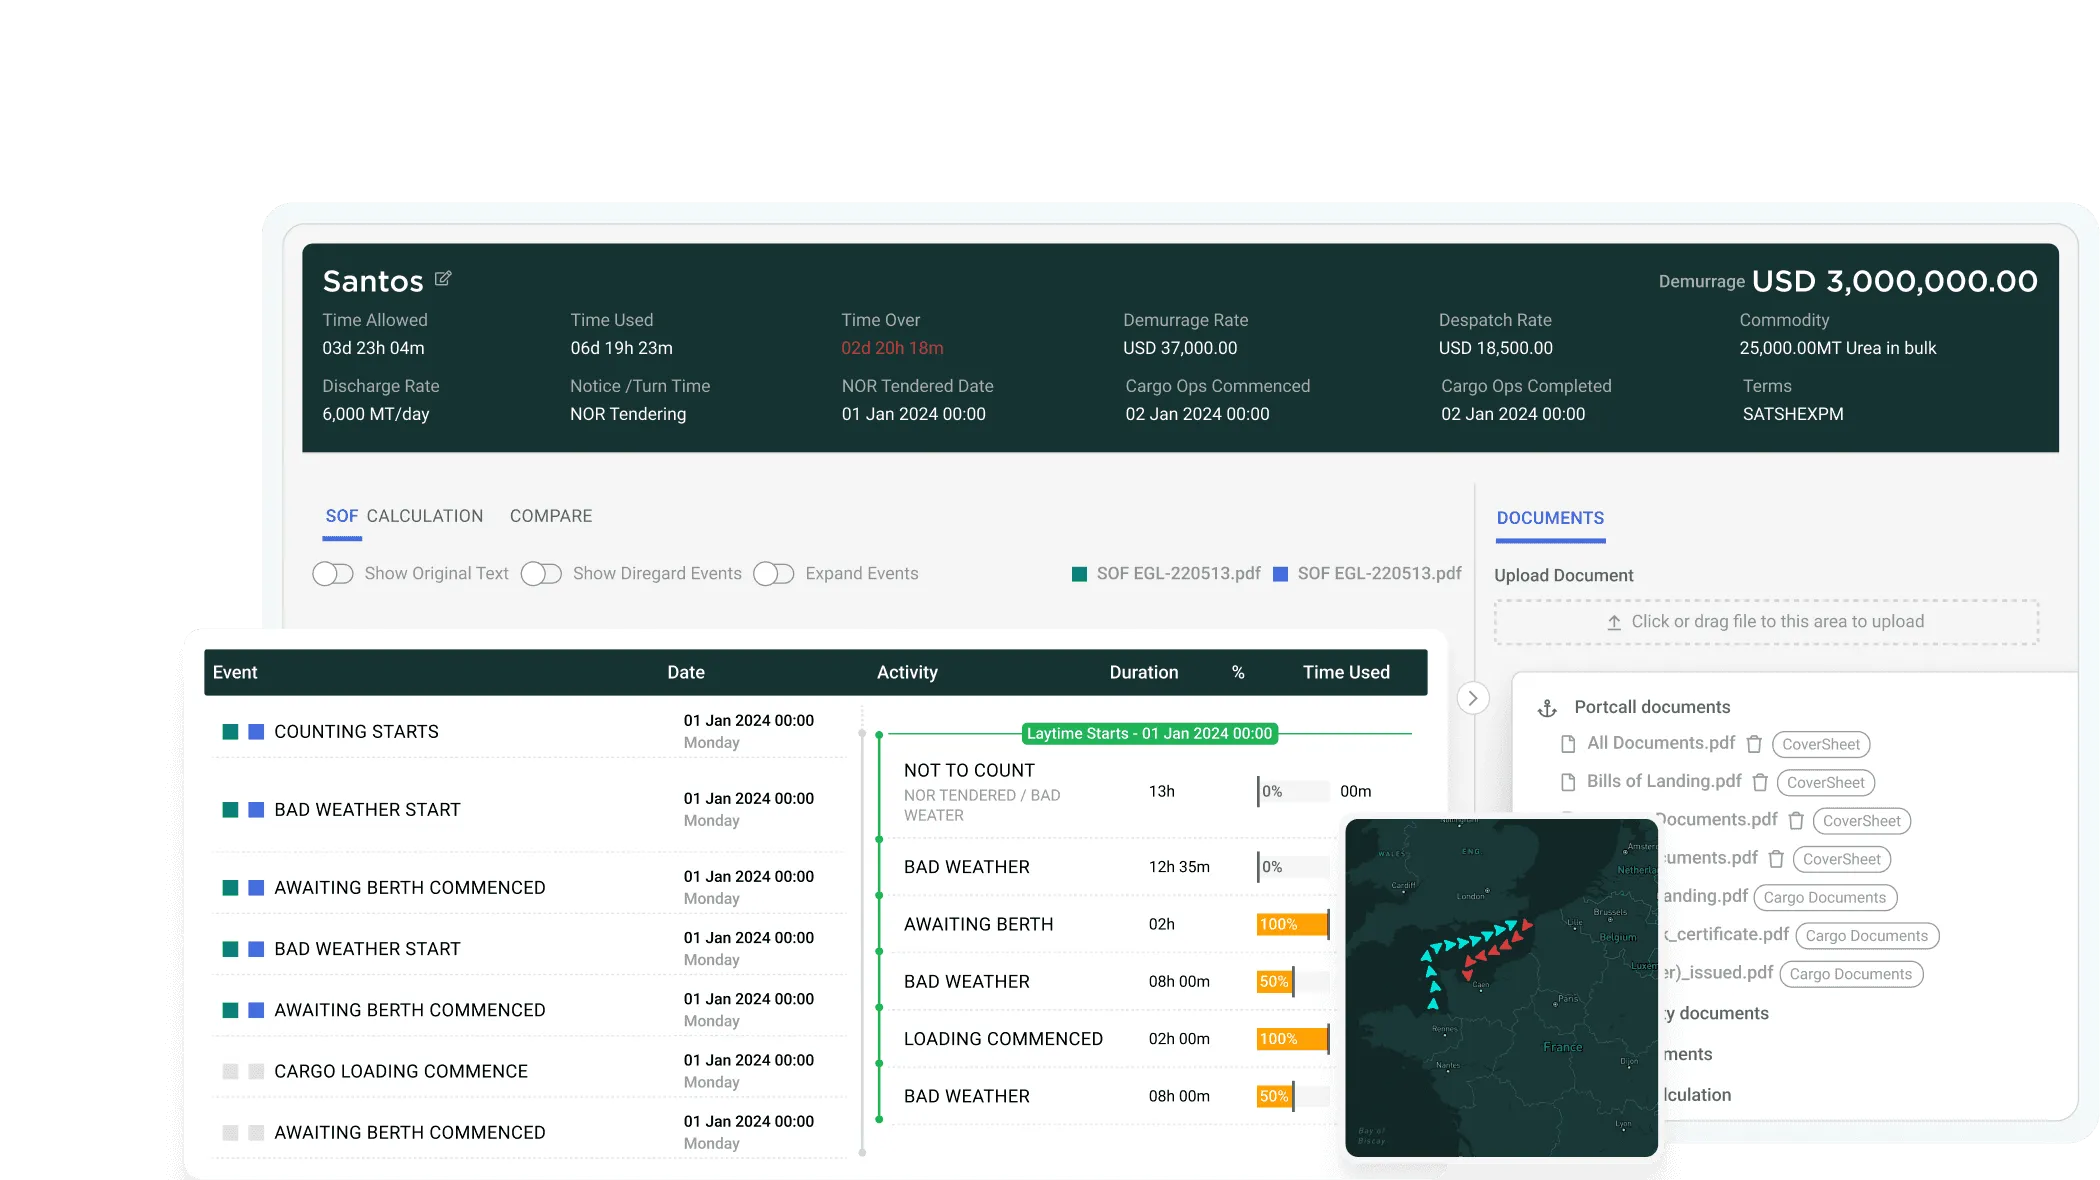Click the vessel route map thumbnail
Image resolution: width=2100 pixels, height=1180 pixels.
[x=1500, y=990]
